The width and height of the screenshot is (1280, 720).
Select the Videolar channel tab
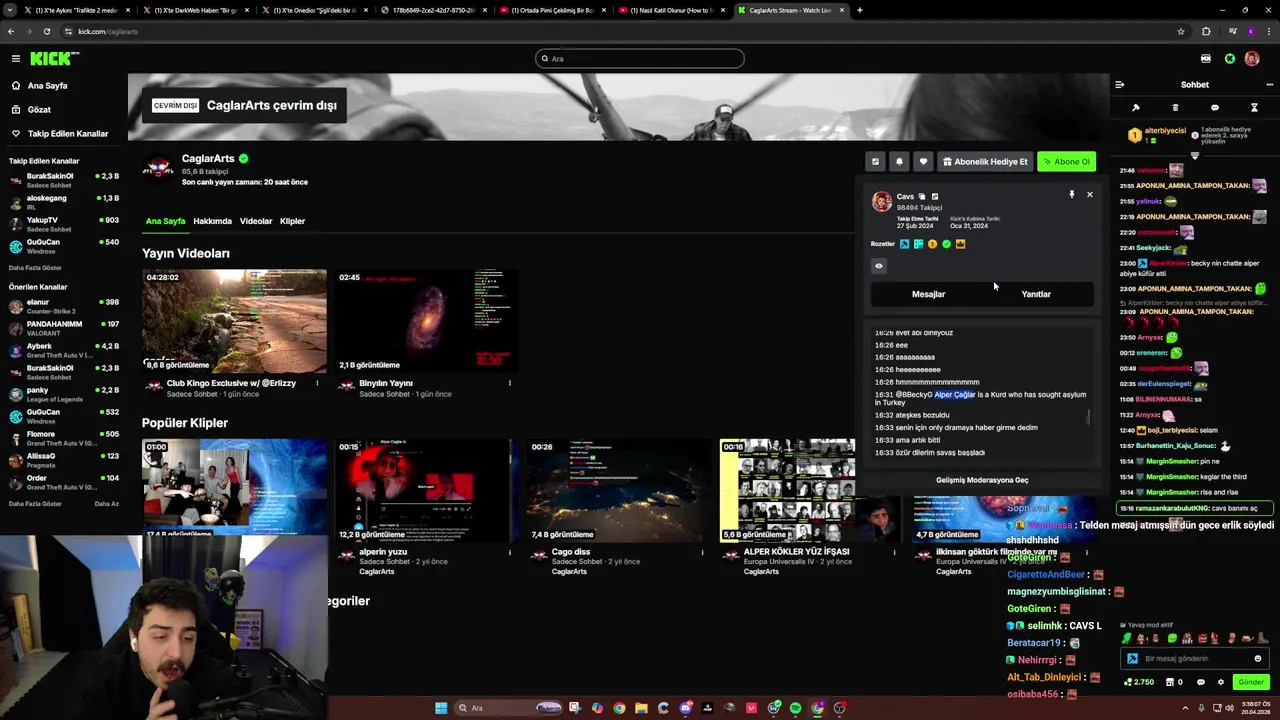255,221
